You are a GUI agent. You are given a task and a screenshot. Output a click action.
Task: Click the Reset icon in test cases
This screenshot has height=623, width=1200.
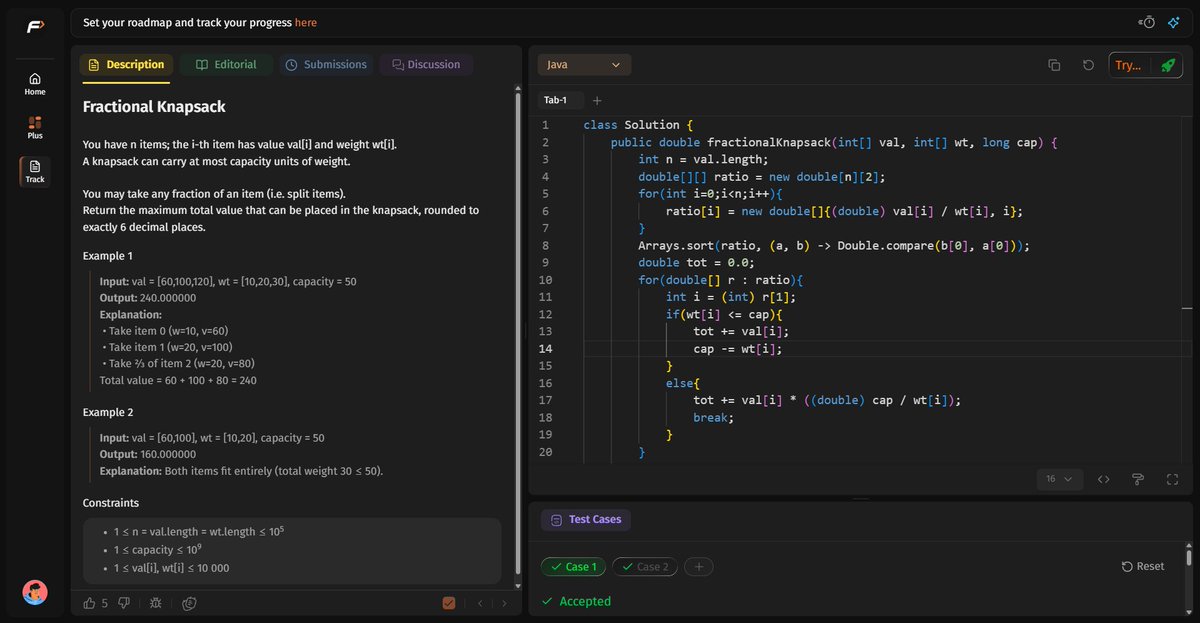1127,566
